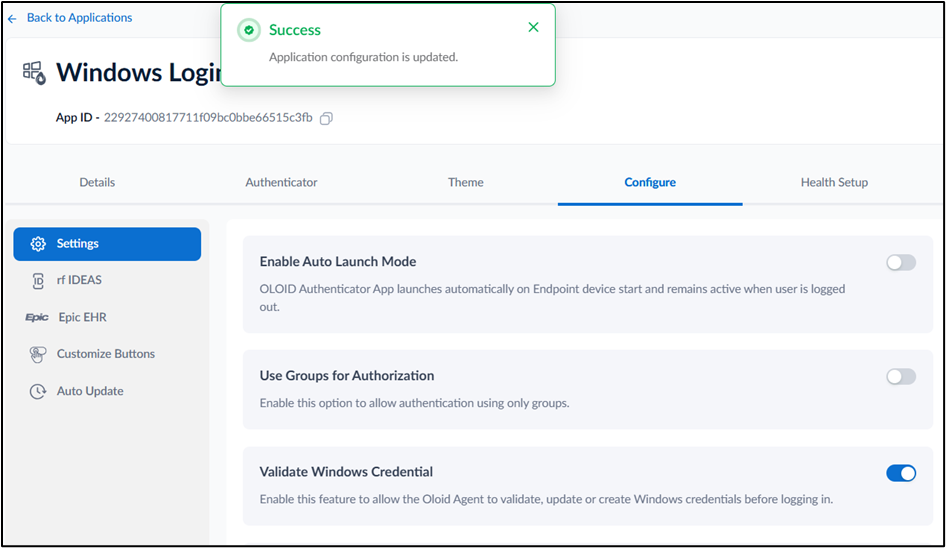This screenshot has height=548, width=946.
Task: Click the 'Enable this option to allow authentication' description
Action: (x=414, y=403)
